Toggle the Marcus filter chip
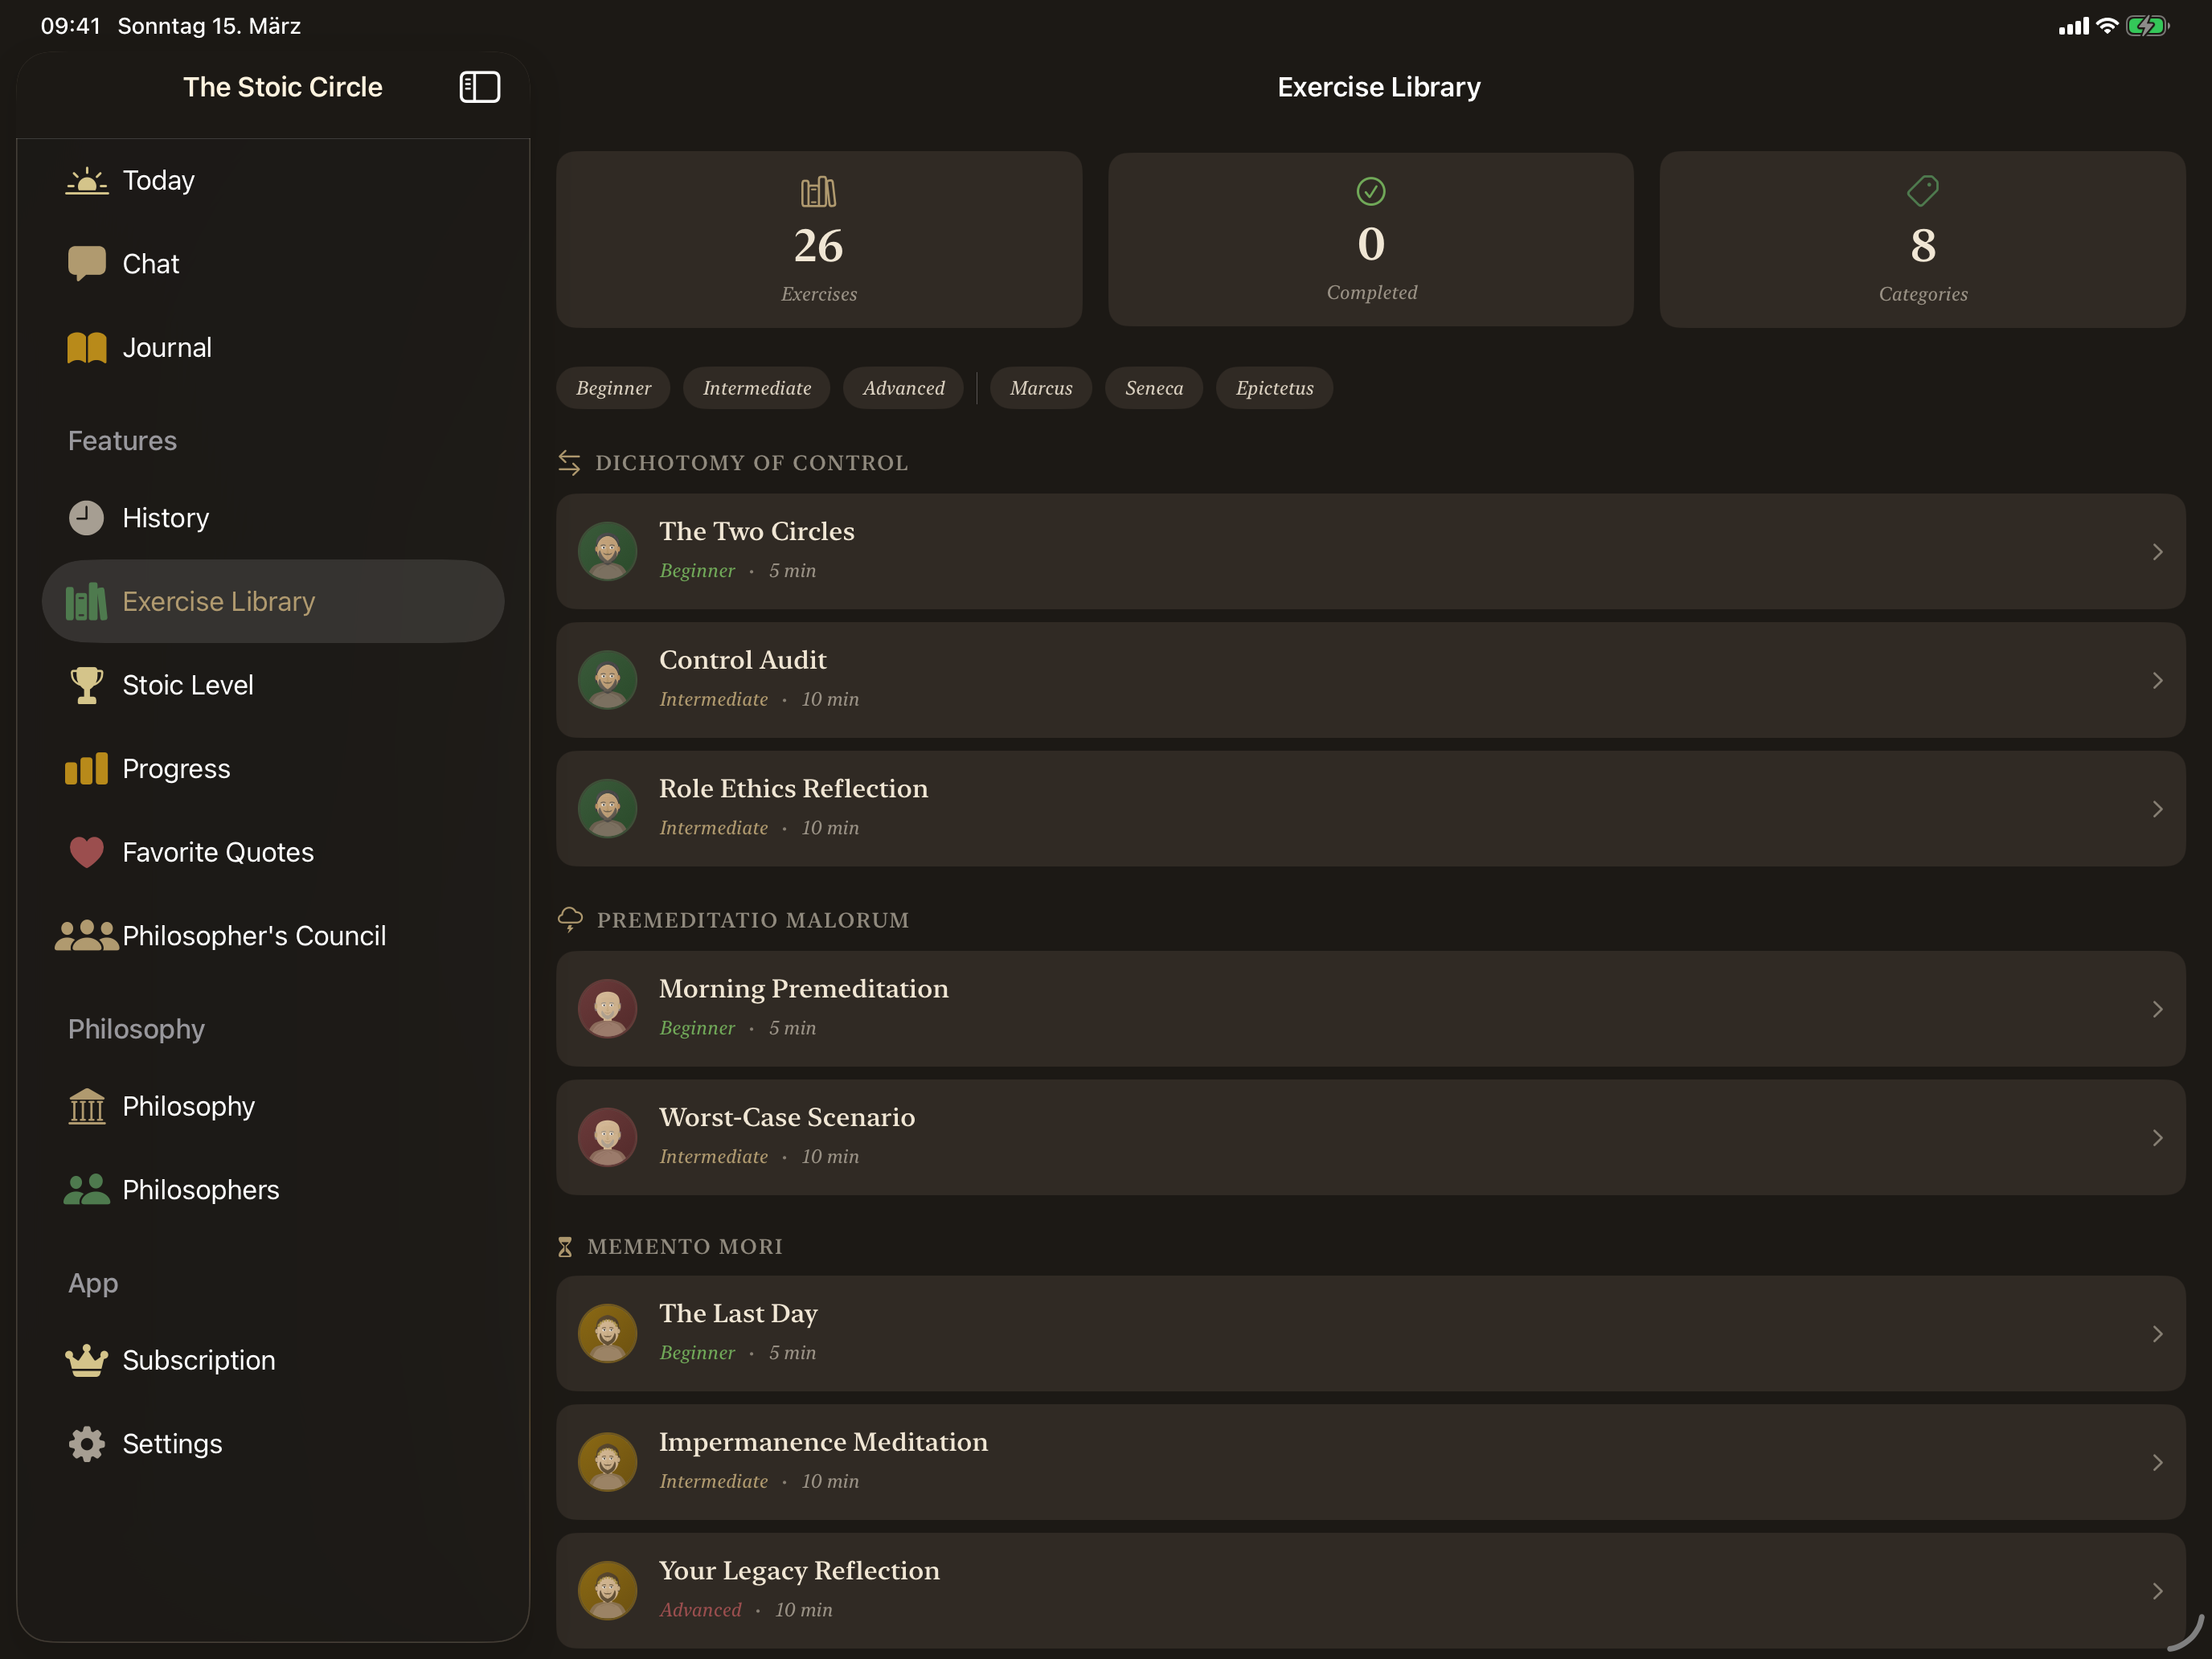2212x1659 pixels. 1041,388
